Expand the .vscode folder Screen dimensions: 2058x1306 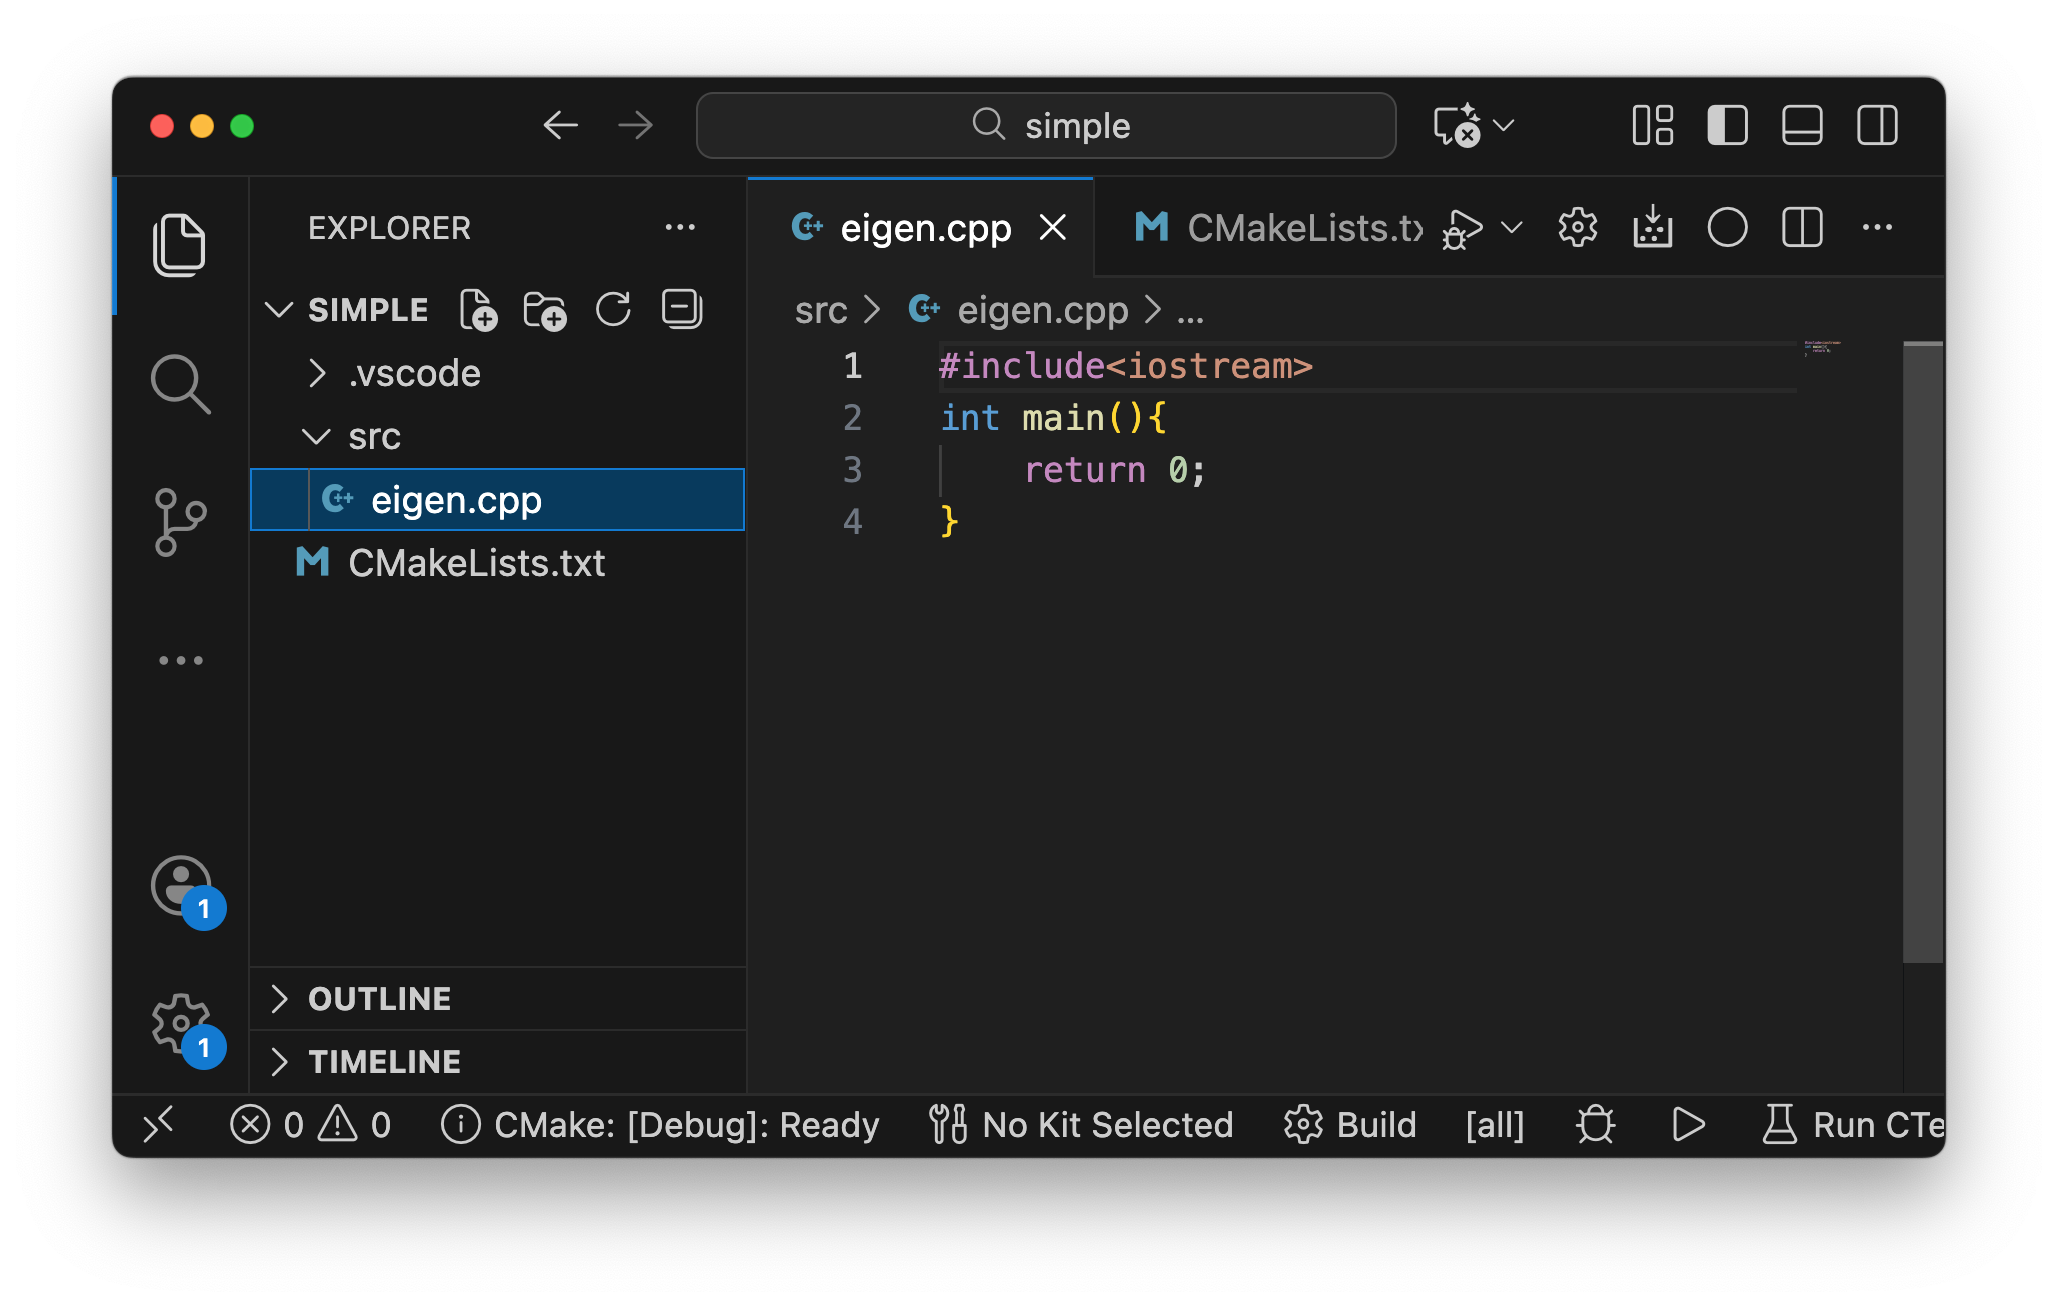click(414, 373)
